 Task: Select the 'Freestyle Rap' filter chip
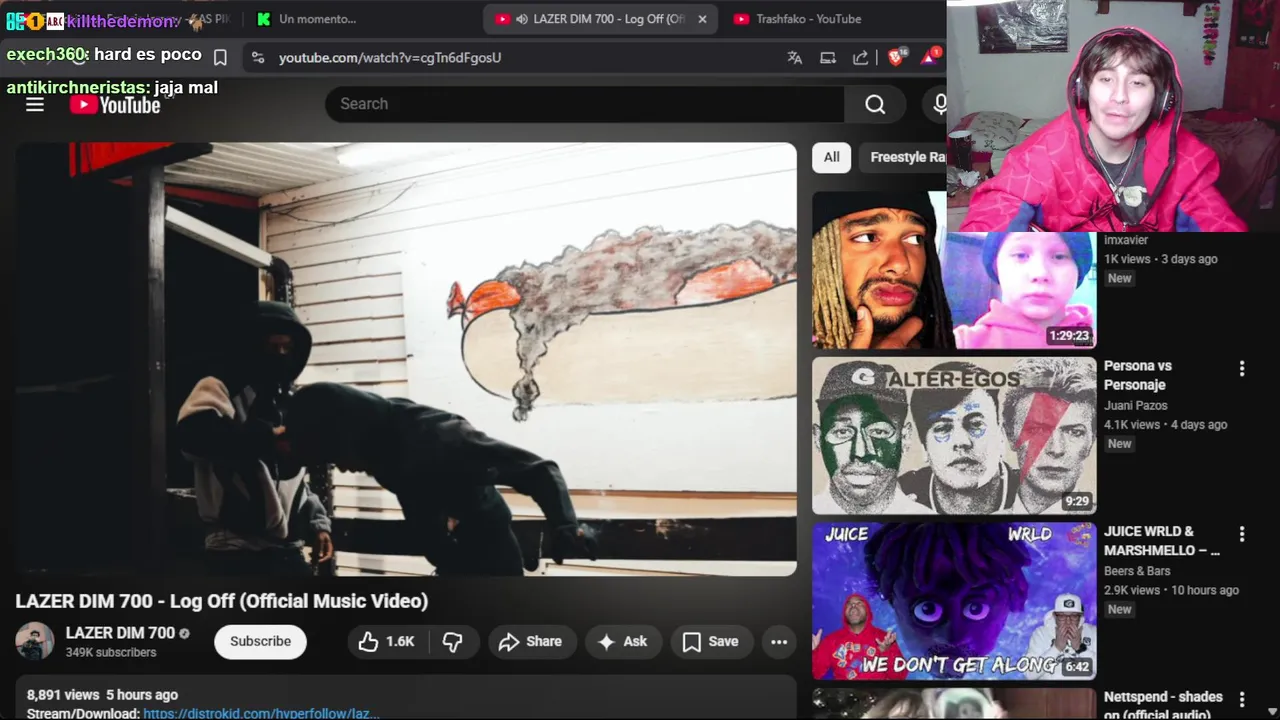[x=903, y=157]
